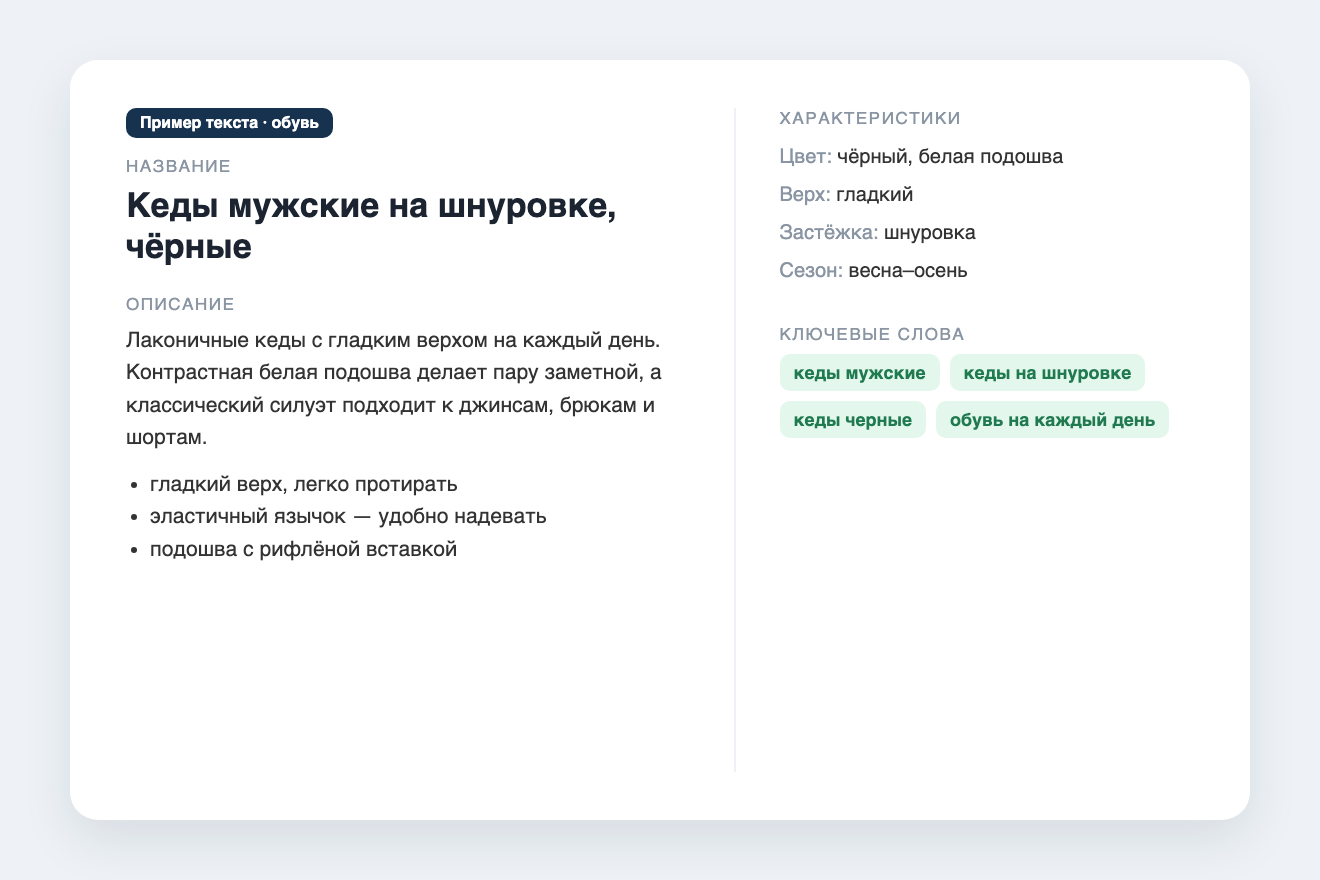Viewport: 1320px width, 880px height.
Task: Click the 'ХАРАКТЕРИСТИКИ' heading
Action: click(x=870, y=118)
